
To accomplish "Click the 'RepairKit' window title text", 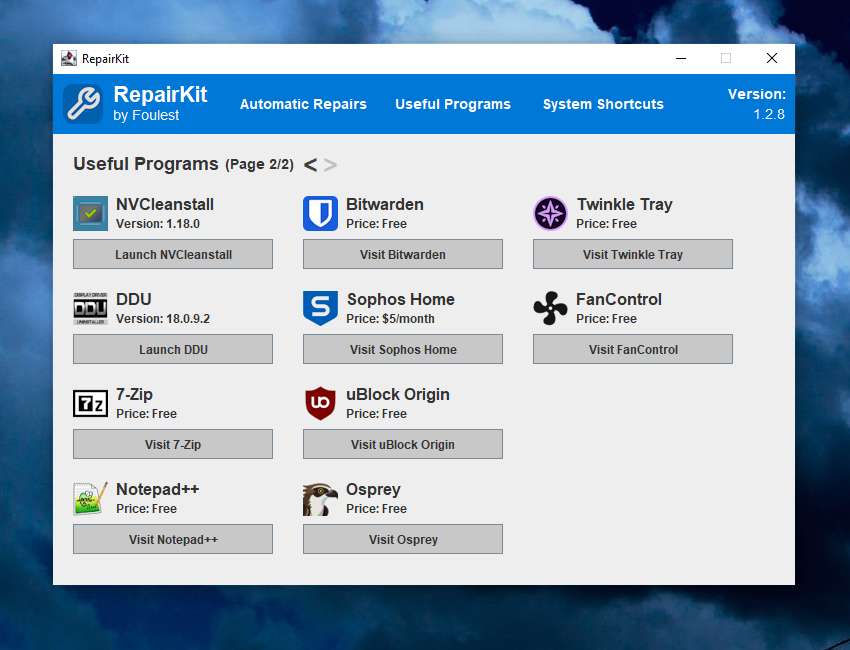I will click(x=105, y=59).
